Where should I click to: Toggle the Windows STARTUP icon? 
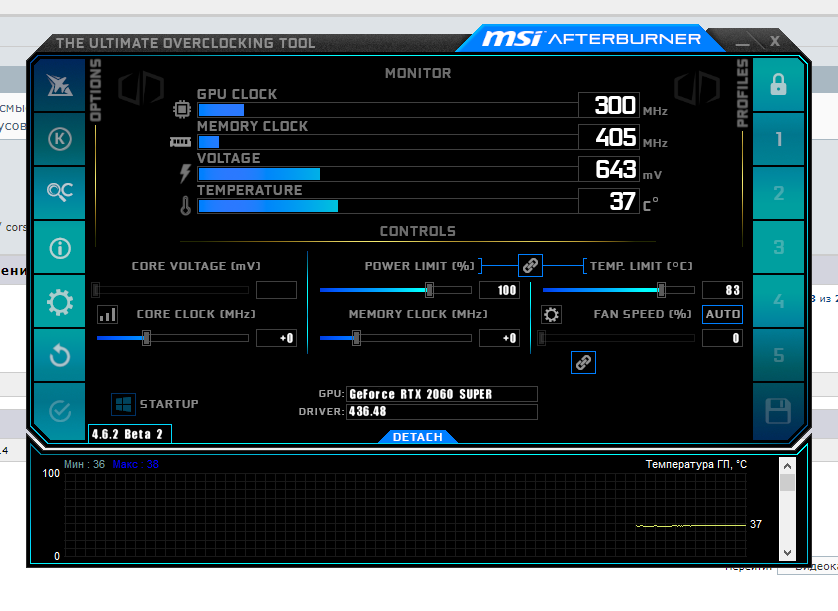click(x=123, y=404)
